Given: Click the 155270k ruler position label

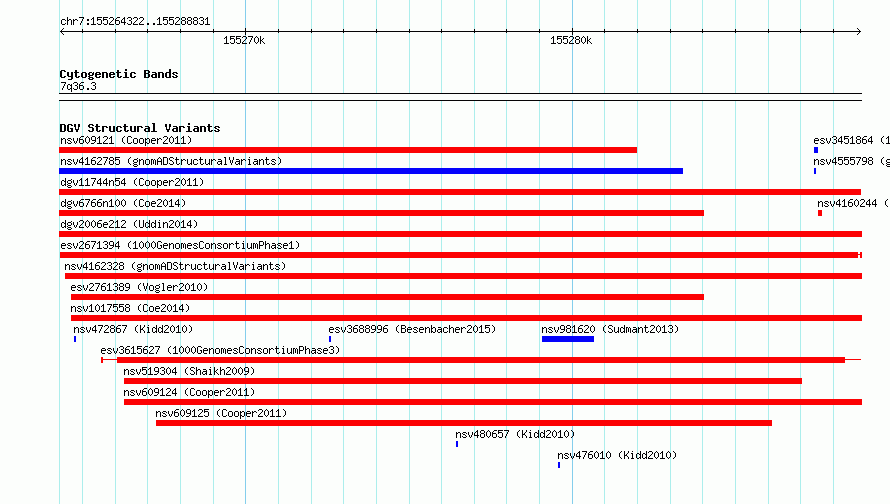Looking at the screenshot, I should click(x=244, y=40).
